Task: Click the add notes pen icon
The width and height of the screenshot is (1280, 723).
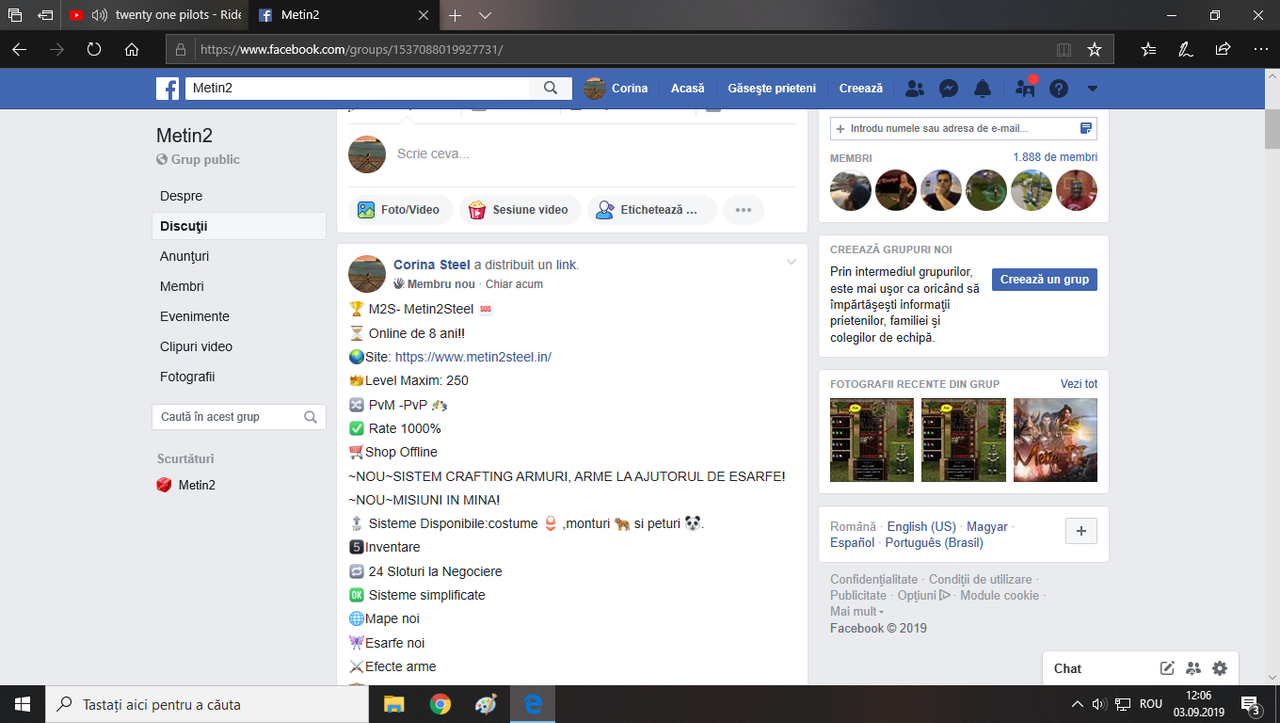Action: (x=1185, y=48)
